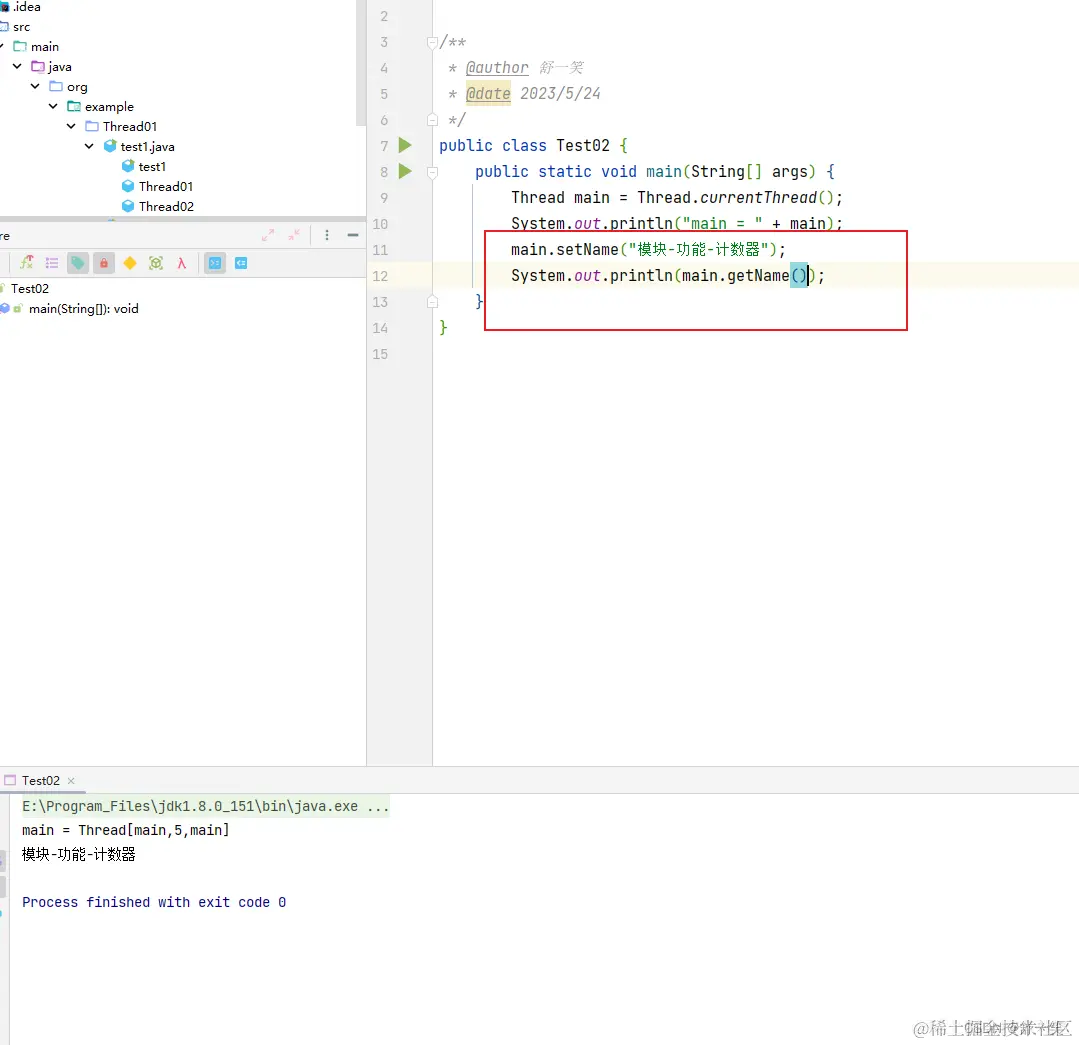Toggle the yellow diamond inherited filter
Image resolution: width=1079 pixels, height=1045 pixels.
[x=130, y=263]
